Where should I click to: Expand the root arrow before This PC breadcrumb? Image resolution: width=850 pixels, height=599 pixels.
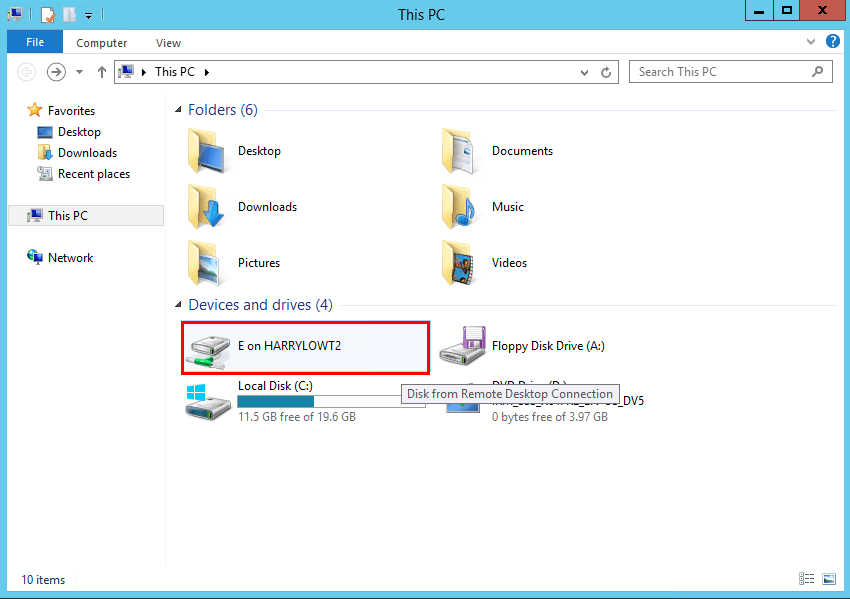coord(144,72)
